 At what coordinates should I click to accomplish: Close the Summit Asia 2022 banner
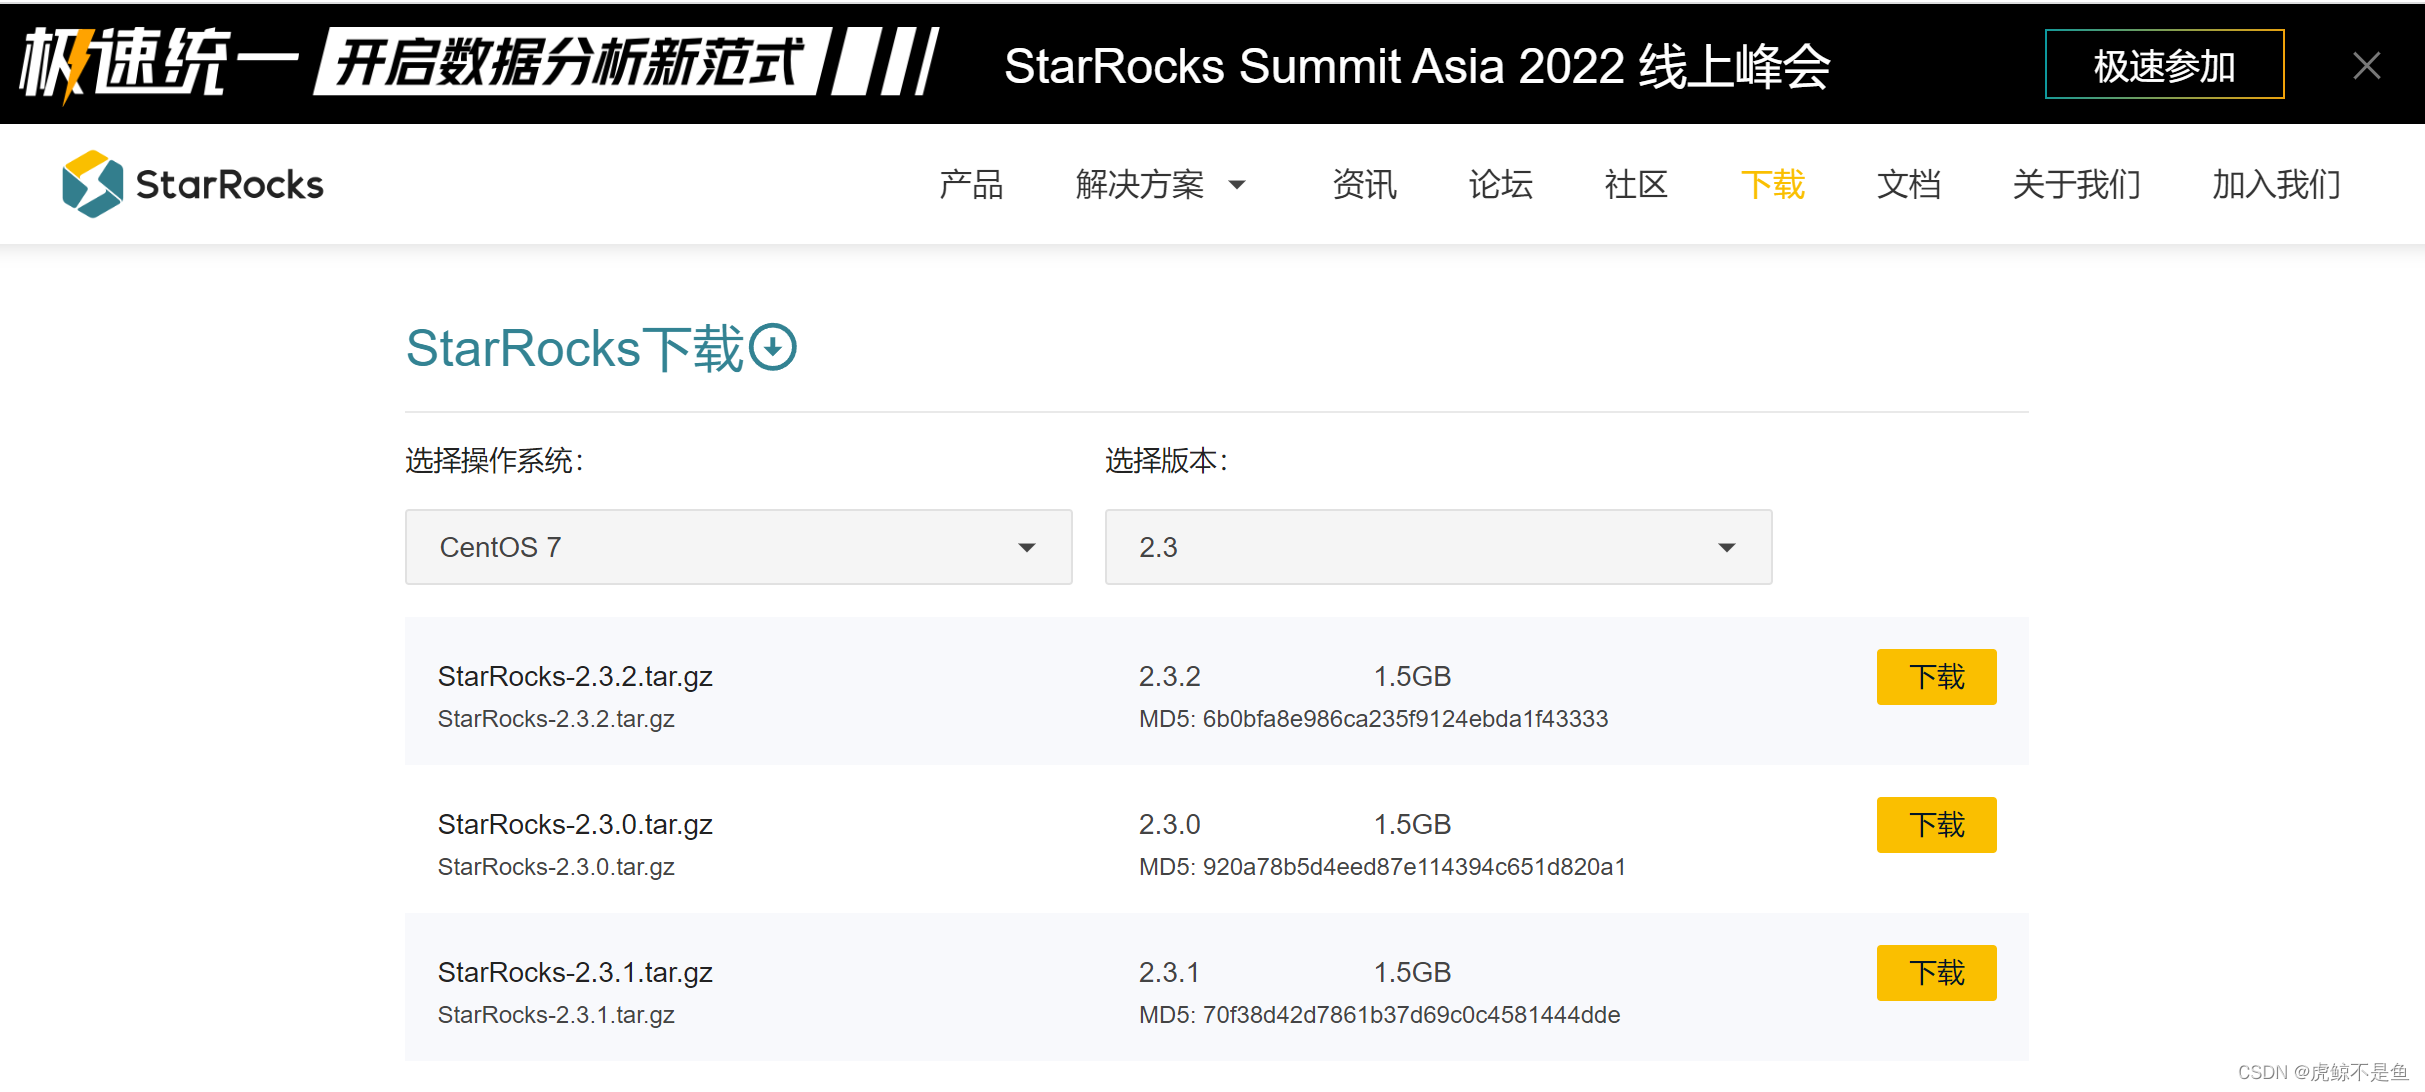click(2366, 66)
